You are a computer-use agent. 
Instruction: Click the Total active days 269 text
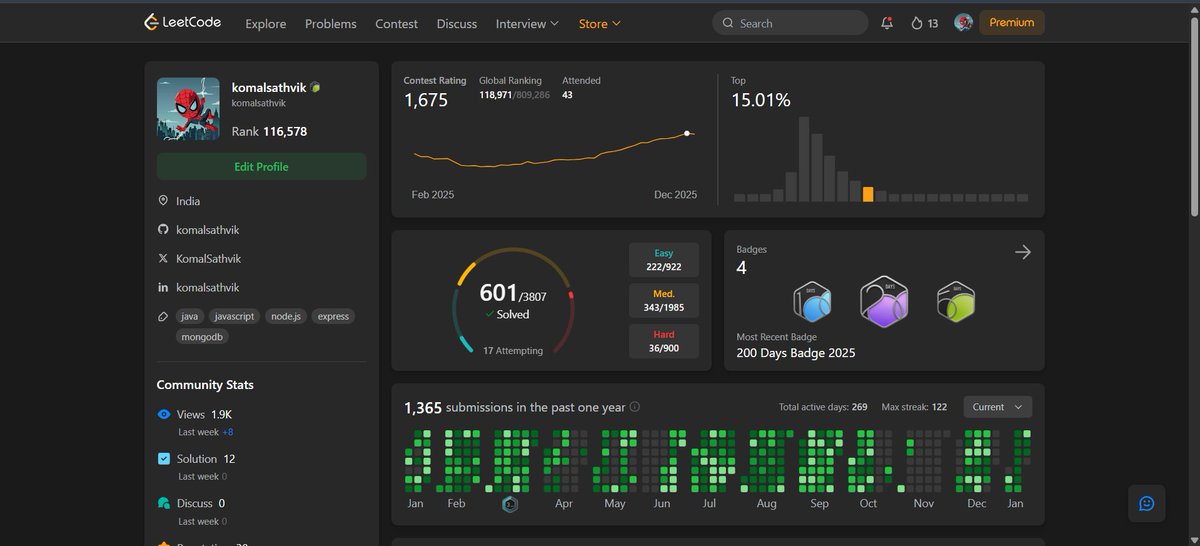823,407
